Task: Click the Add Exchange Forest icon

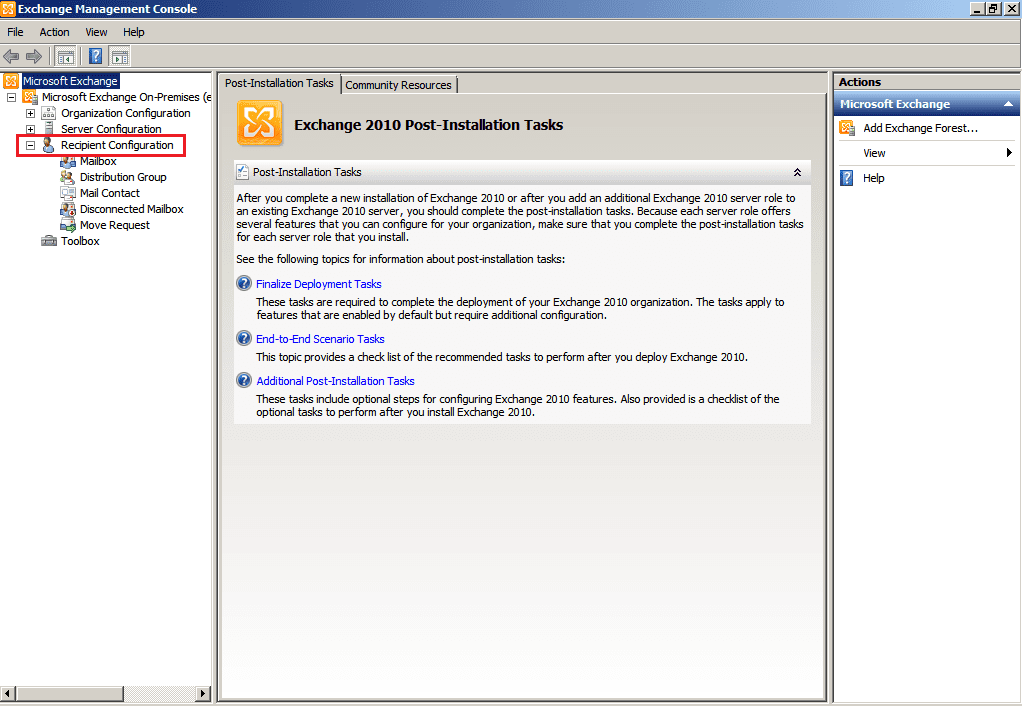Action: (847, 128)
